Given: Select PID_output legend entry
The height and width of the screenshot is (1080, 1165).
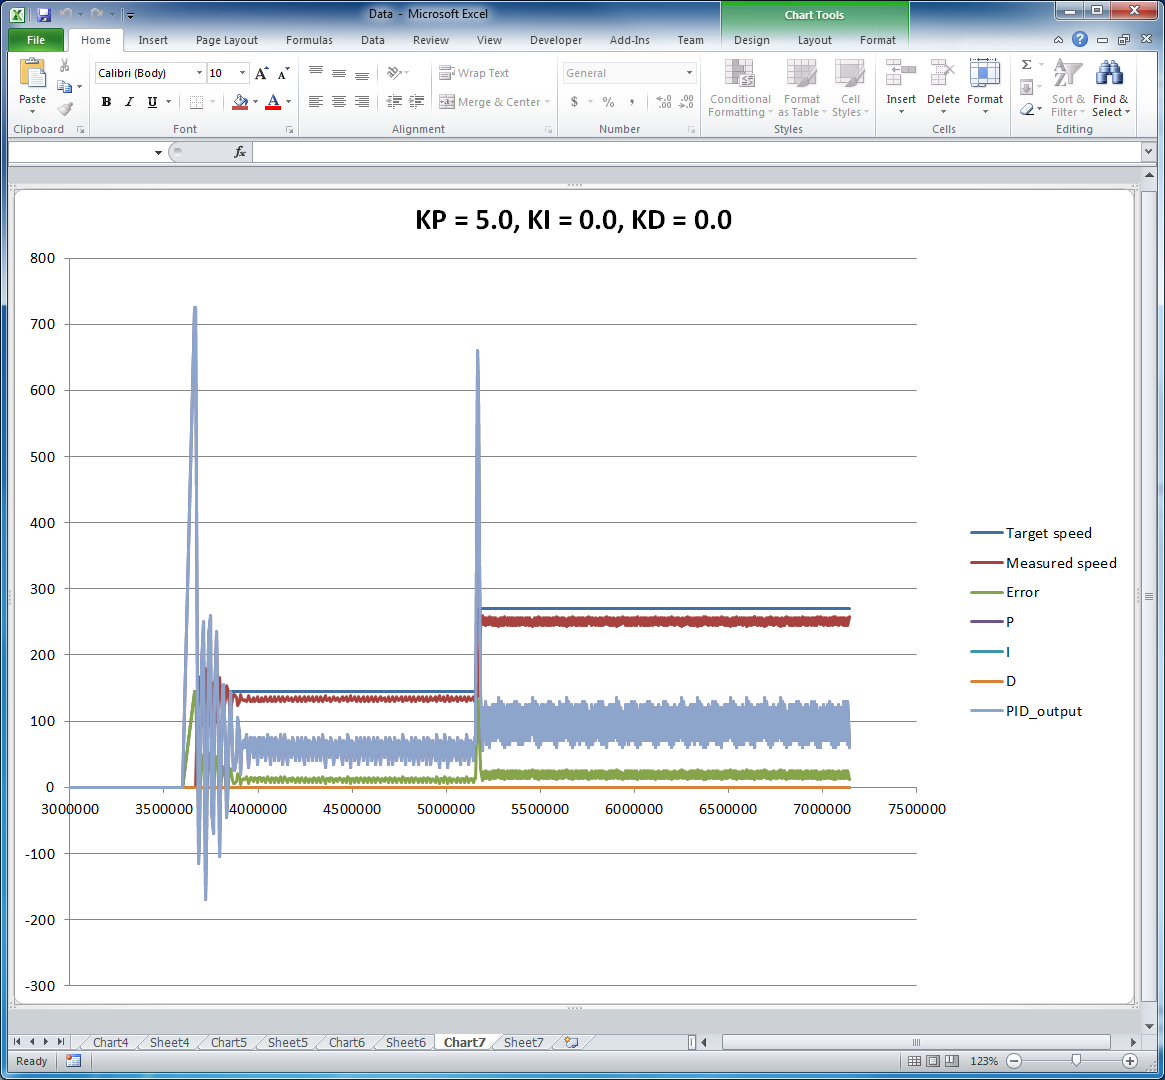Looking at the screenshot, I should pyautogui.click(x=1026, y=711).
